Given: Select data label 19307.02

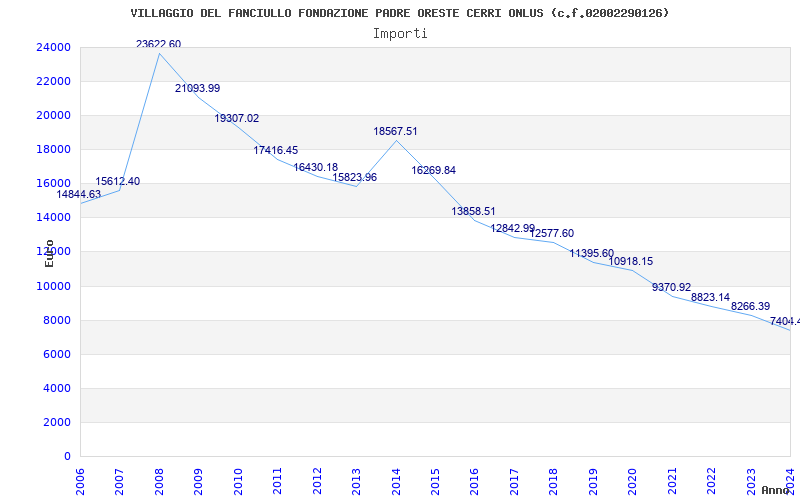Looking at the screenshot, I should [x=237, y=118].
